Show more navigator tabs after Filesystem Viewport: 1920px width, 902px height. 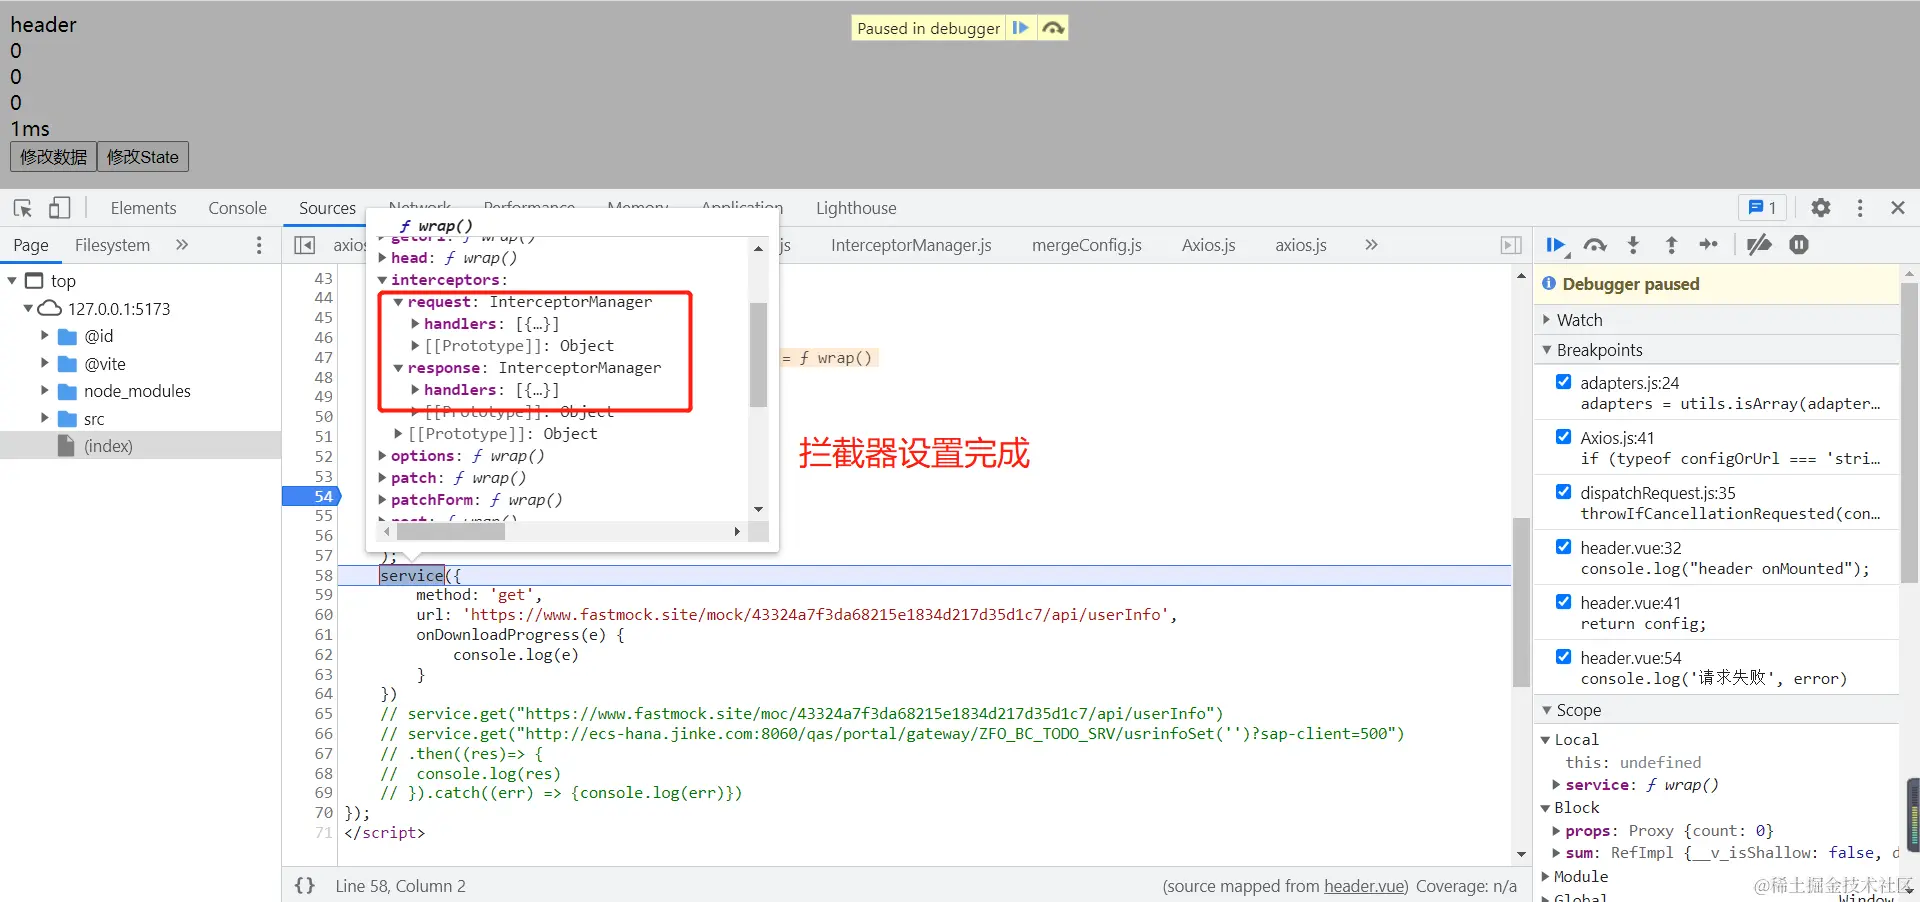pyautogui.click(x=182, y=245)
